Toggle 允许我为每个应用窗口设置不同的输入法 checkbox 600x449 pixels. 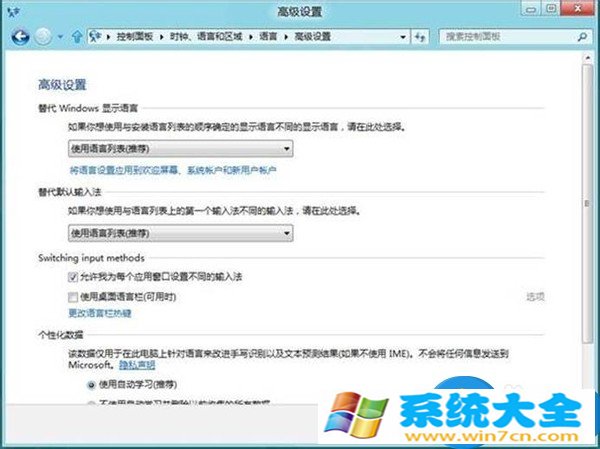(73, 277)
